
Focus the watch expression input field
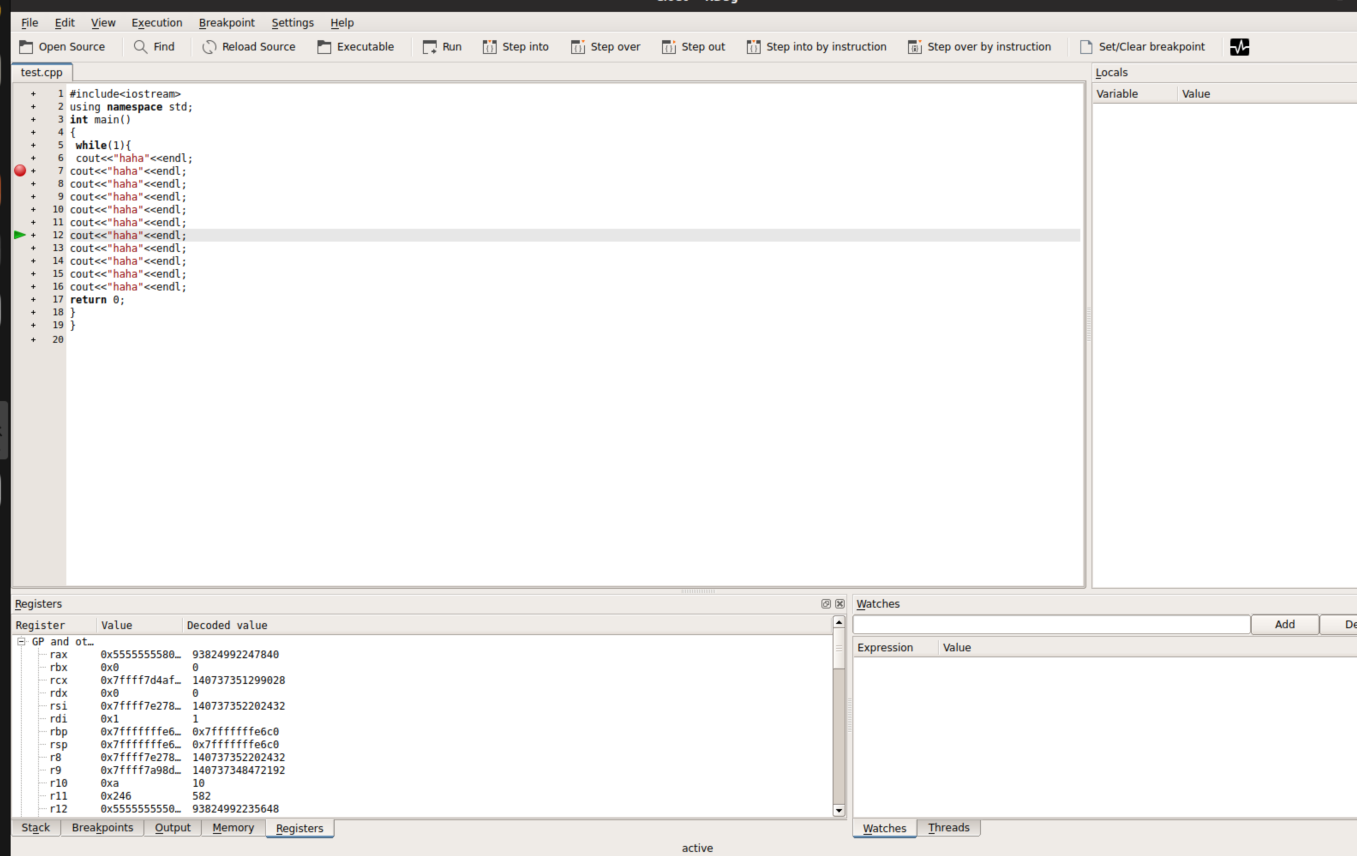(x=1051, y=625)
